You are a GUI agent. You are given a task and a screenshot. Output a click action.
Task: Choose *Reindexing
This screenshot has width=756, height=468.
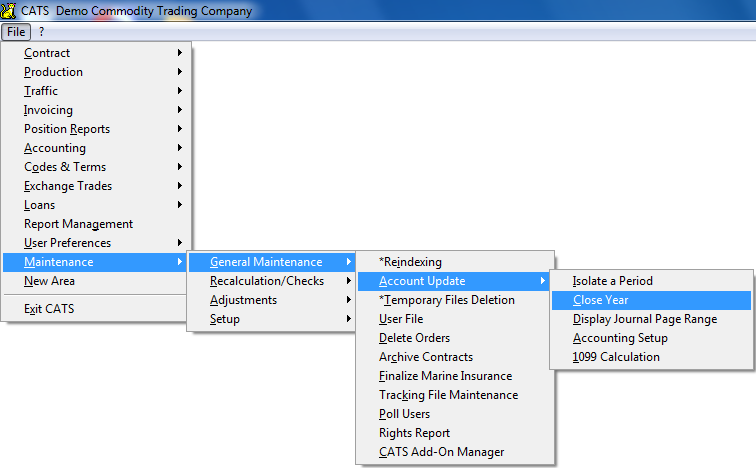point(455,262)
